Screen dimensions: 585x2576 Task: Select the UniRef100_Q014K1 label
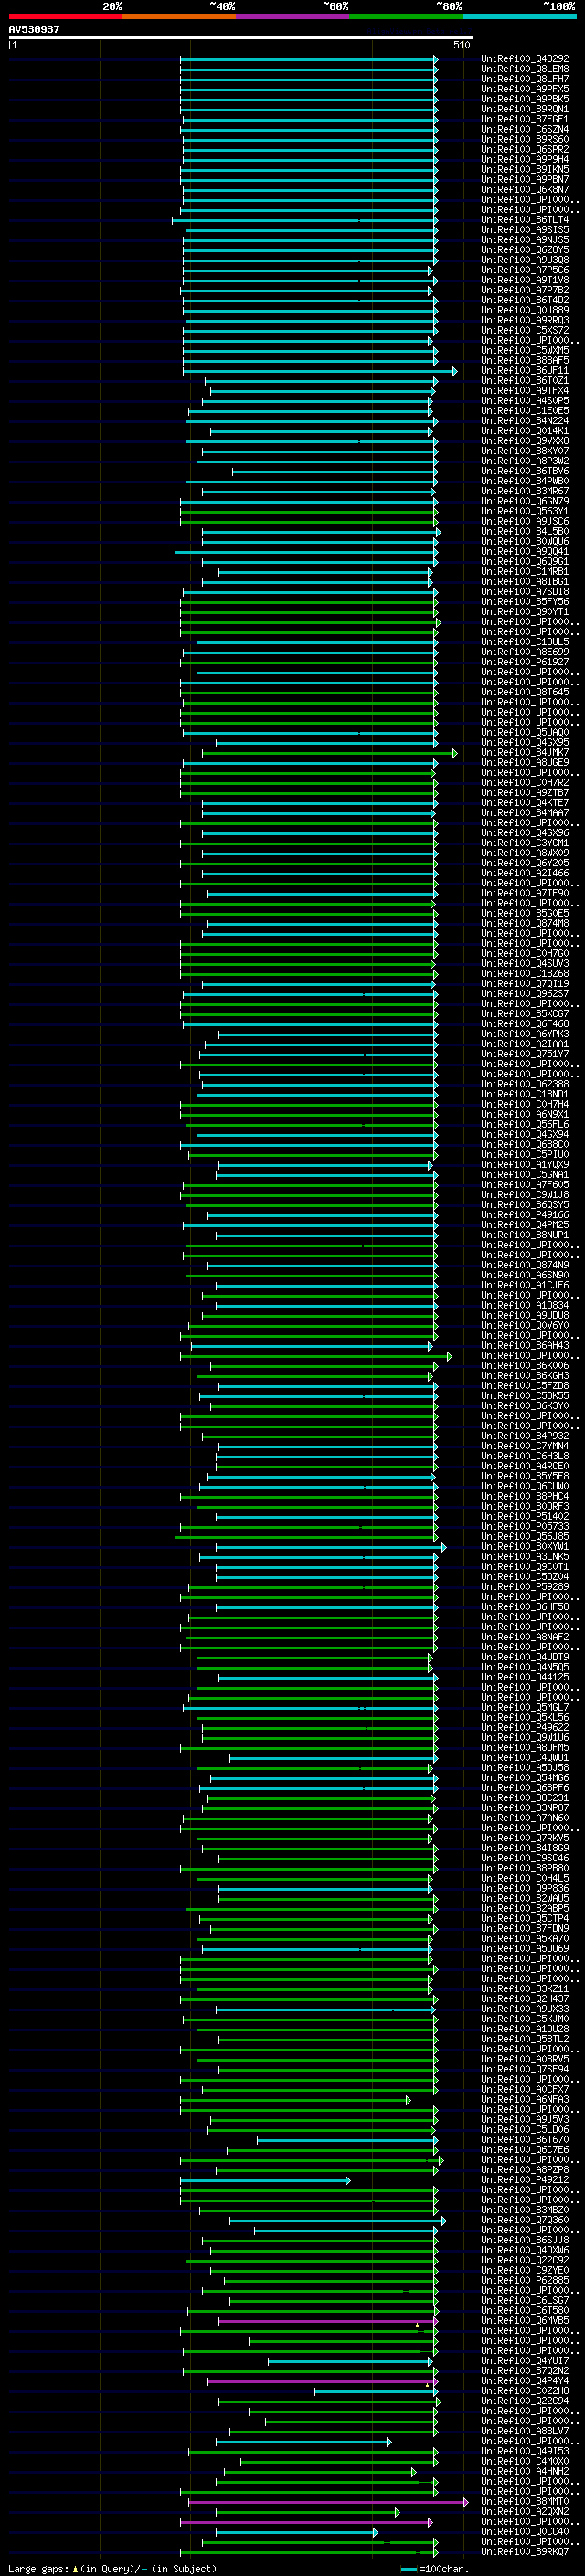pyautogui.click(x=525, y=431)
